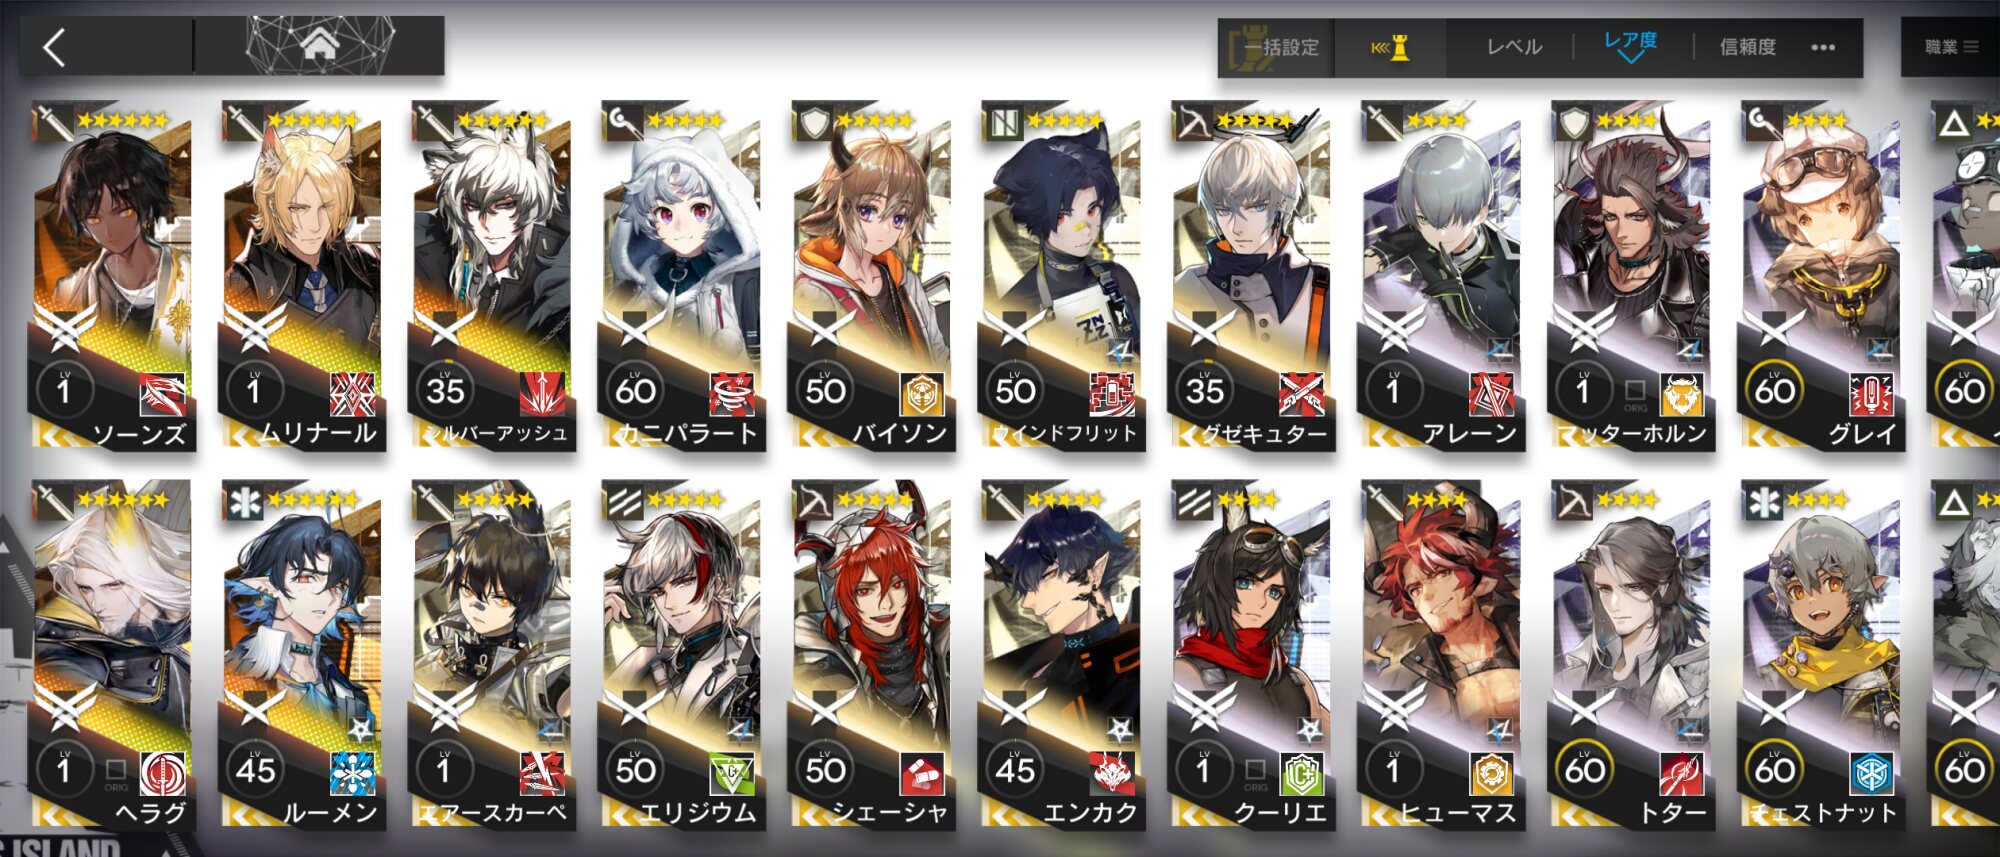
Task: Click the level 60 ring on トター
Action: (x=1585, y=770)
